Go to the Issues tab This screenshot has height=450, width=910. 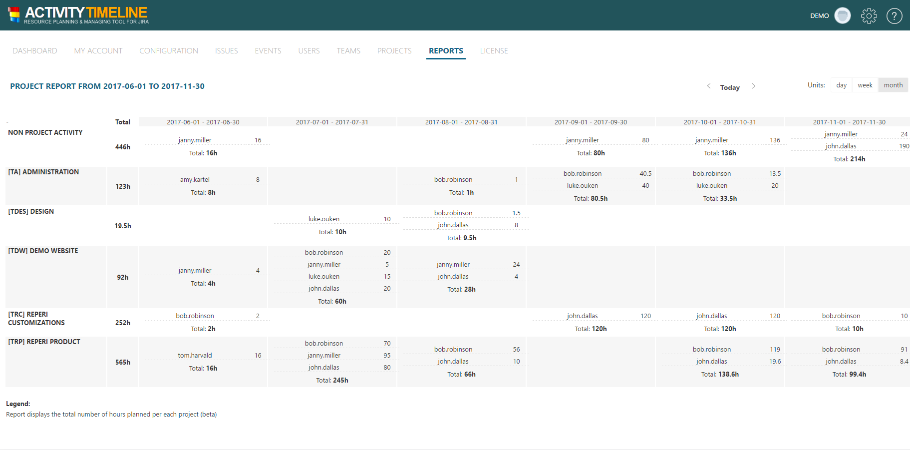(x=226, y=50)
